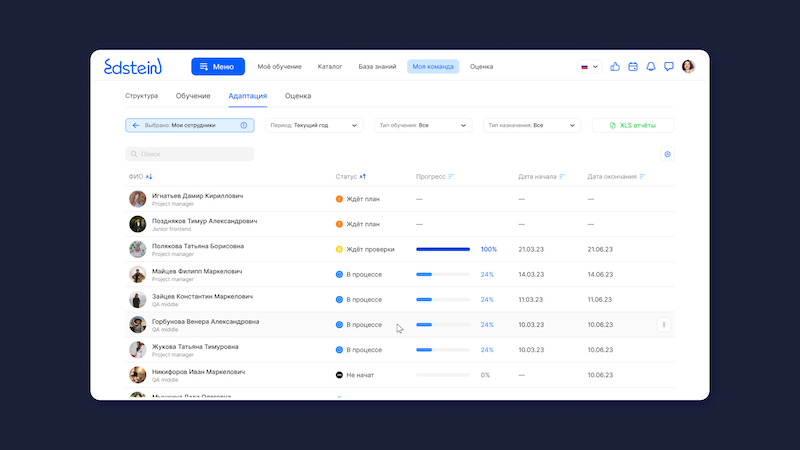Click avatar of Жукова Татьяна Тимуровна
Screen dimensions: 800x450
(137, 350)
